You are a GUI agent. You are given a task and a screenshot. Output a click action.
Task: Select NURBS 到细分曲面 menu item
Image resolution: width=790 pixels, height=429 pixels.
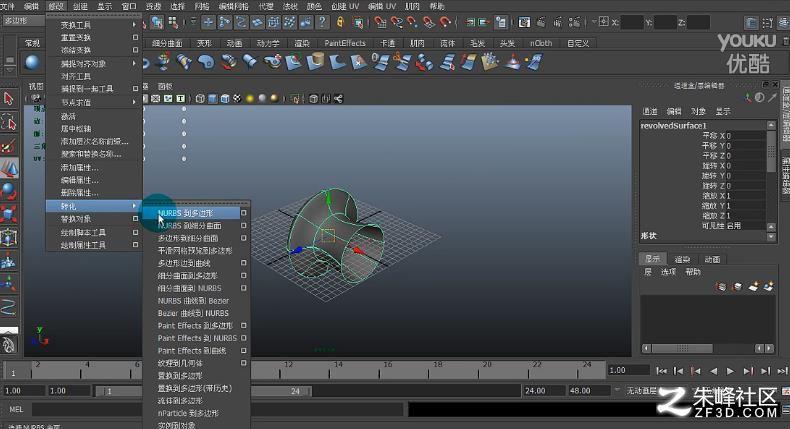(x=190, y=226)
